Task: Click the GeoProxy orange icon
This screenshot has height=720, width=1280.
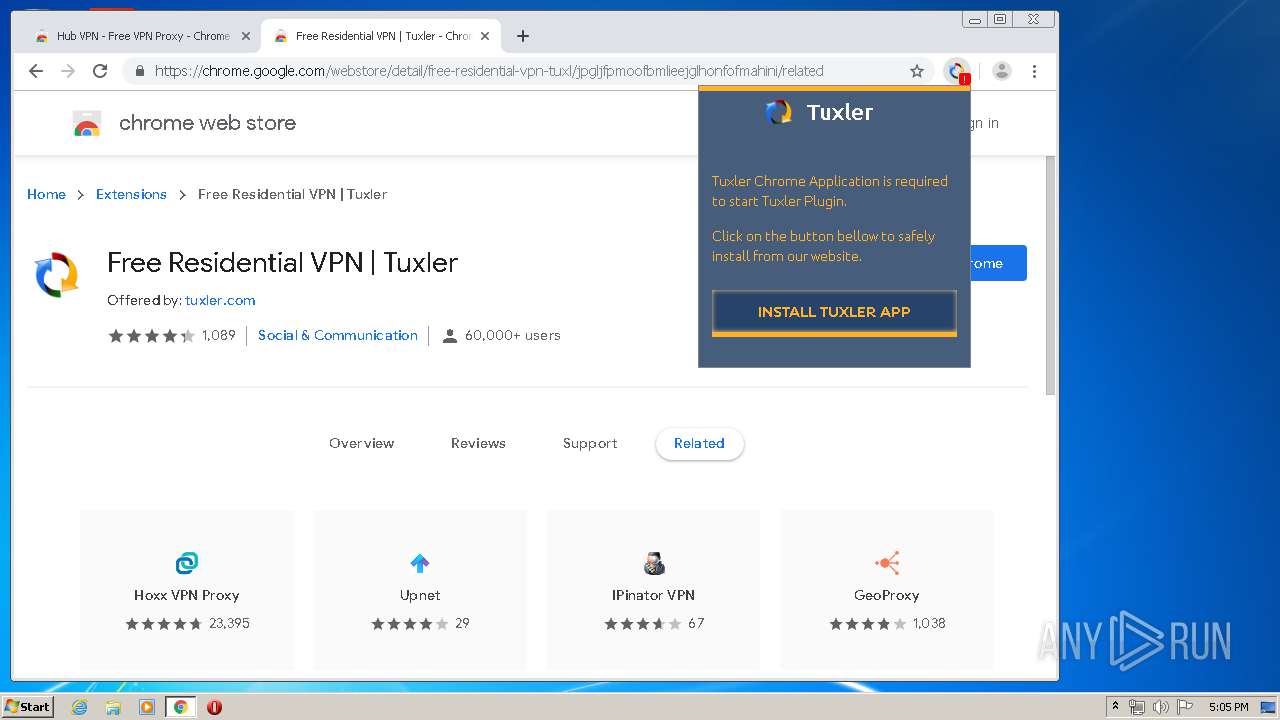Action: coord(887,563)
